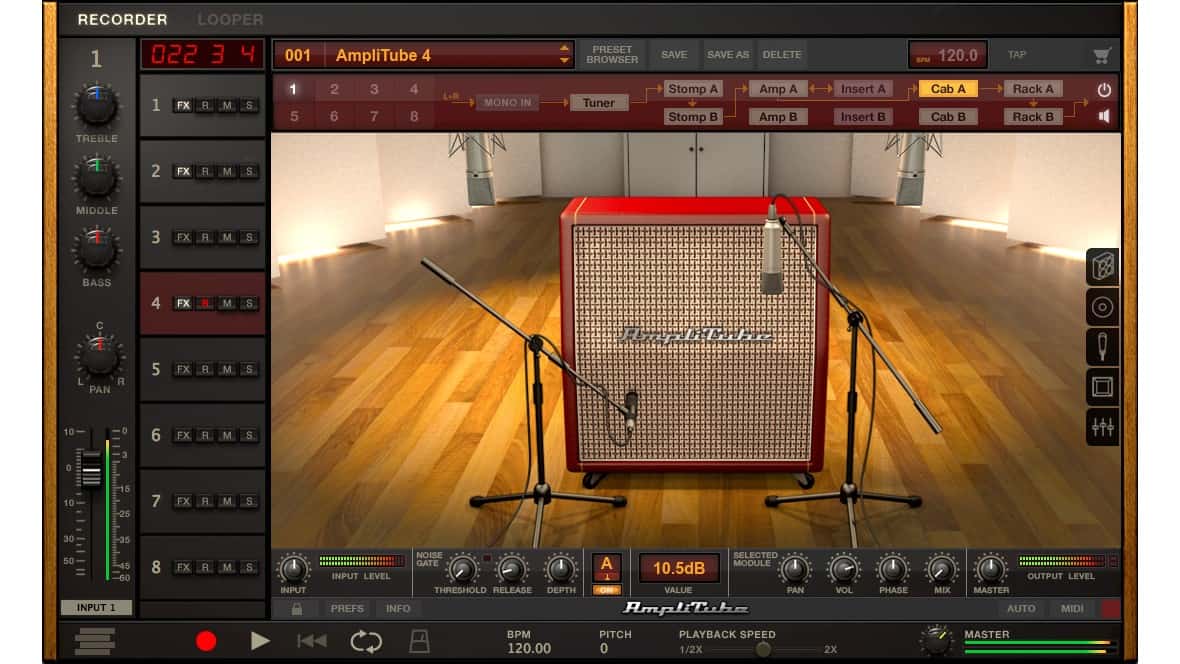Toggle the loop playback icon
The height and width of the screenshot is (664, 1180).
(x=366, y=641)
